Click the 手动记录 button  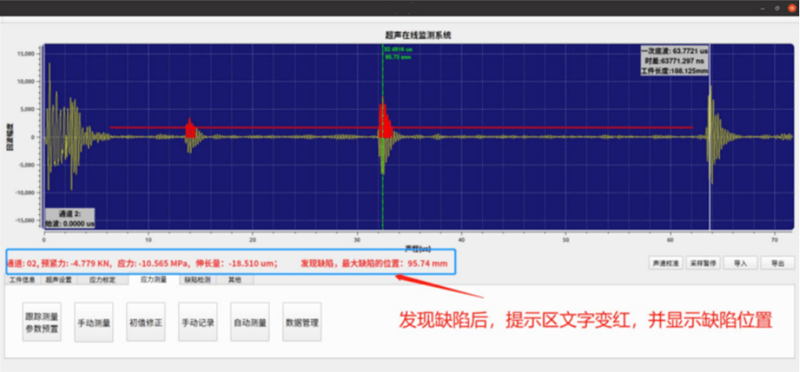click(x=198, y=322)
